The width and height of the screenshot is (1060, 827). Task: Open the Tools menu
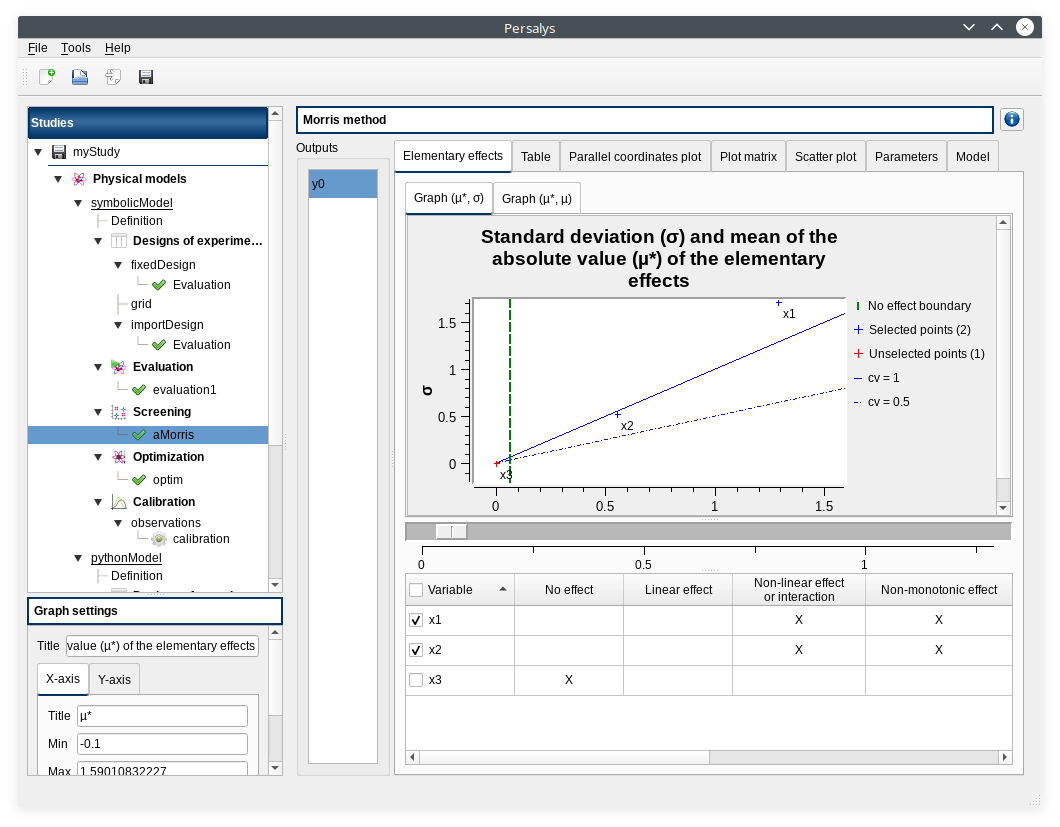pyautogui.click(x=76, y=48)
